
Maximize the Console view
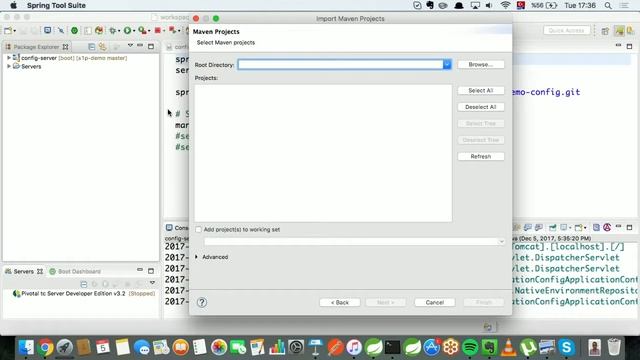tap(629, 227)
